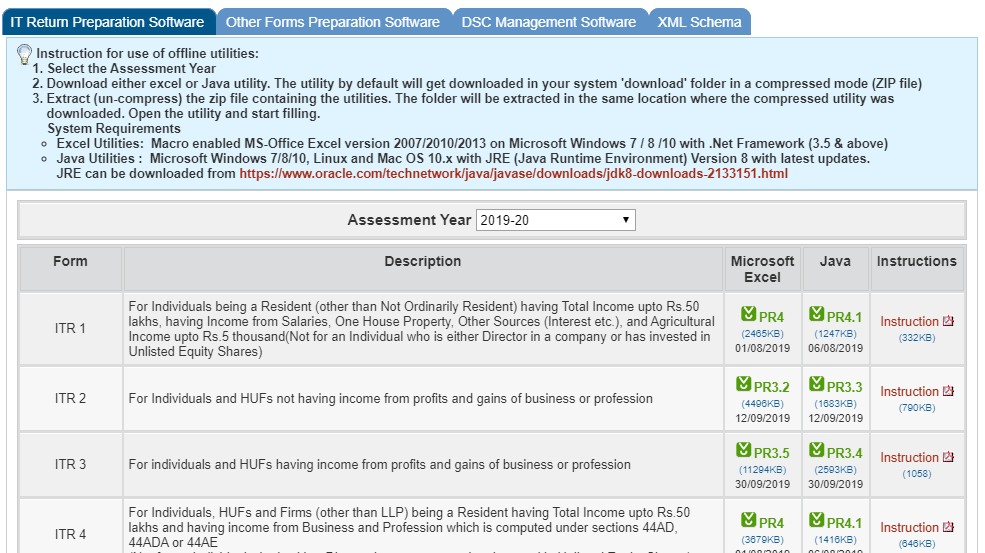The height and width of the screenshot is (553, 985).
Task: Click the lightbulb instruction icon
Action: pos(24,54)
